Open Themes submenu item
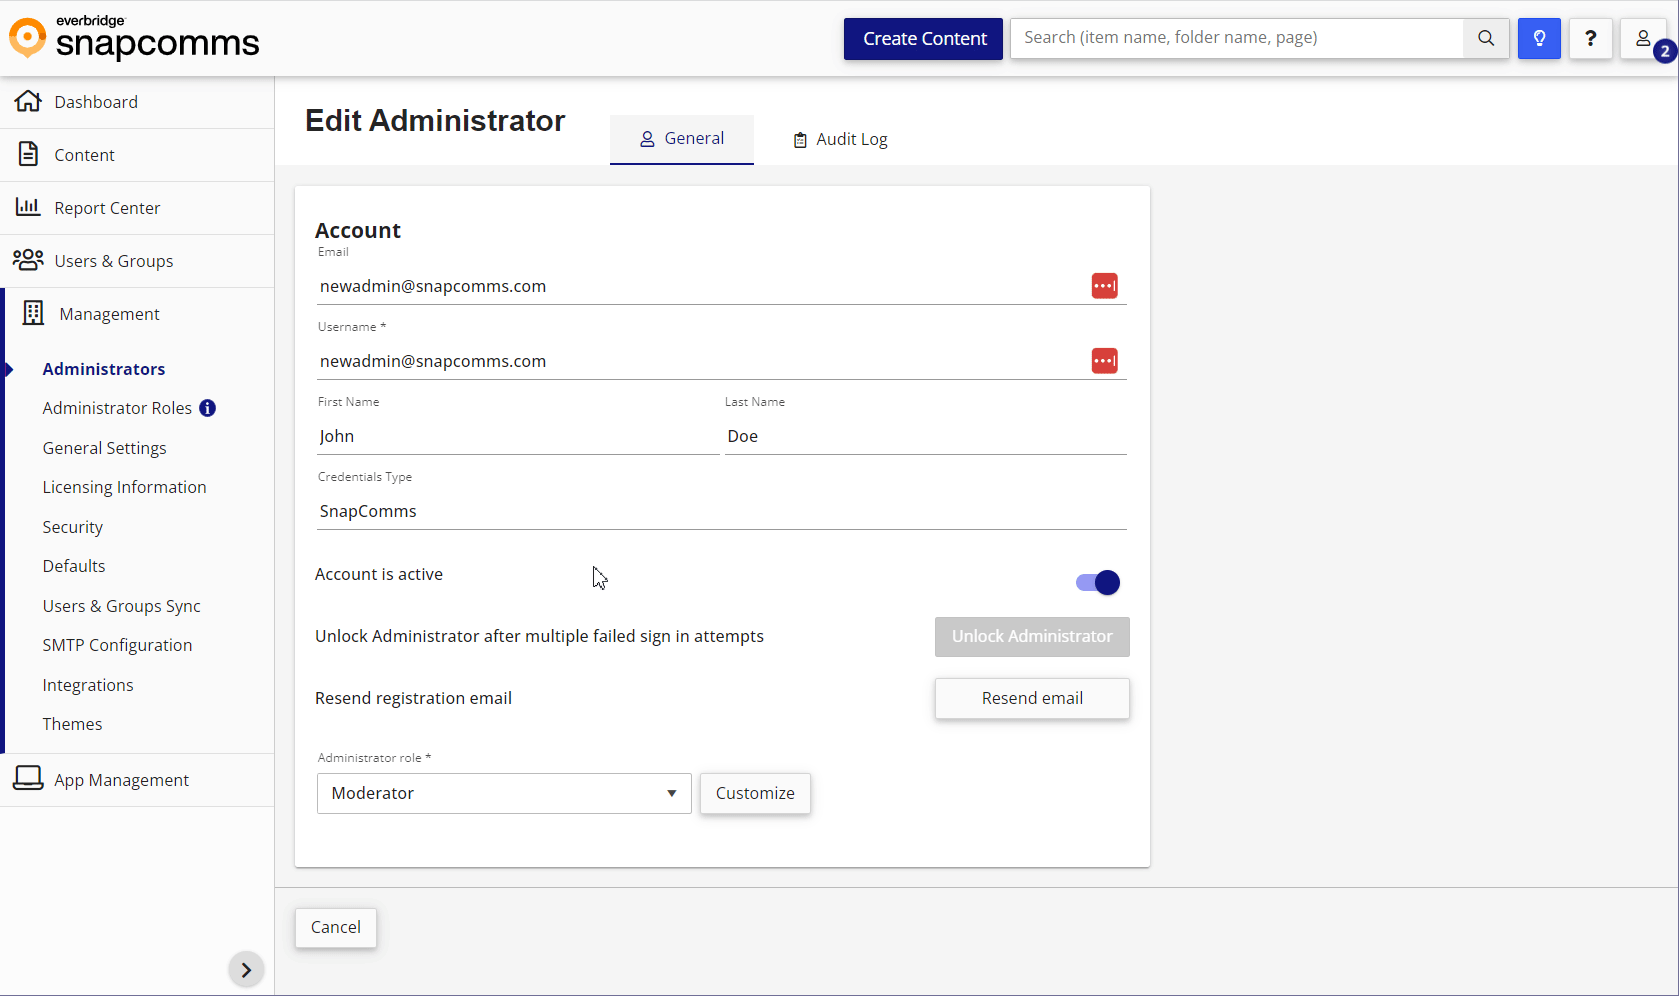The height and width of the screenshot is (996, 1679). [72, 724]
